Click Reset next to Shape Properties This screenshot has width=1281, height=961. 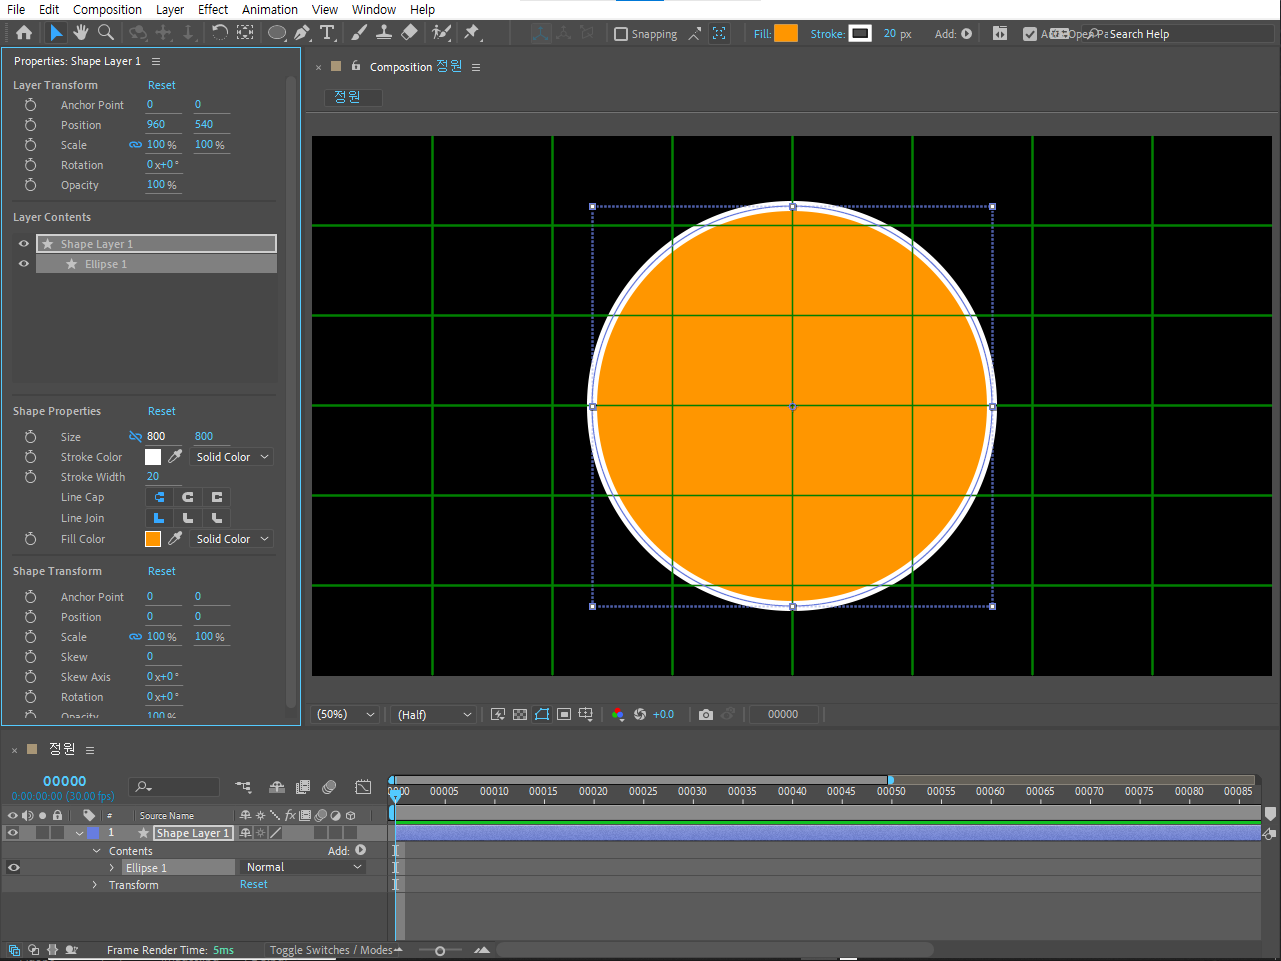(161, 411)
